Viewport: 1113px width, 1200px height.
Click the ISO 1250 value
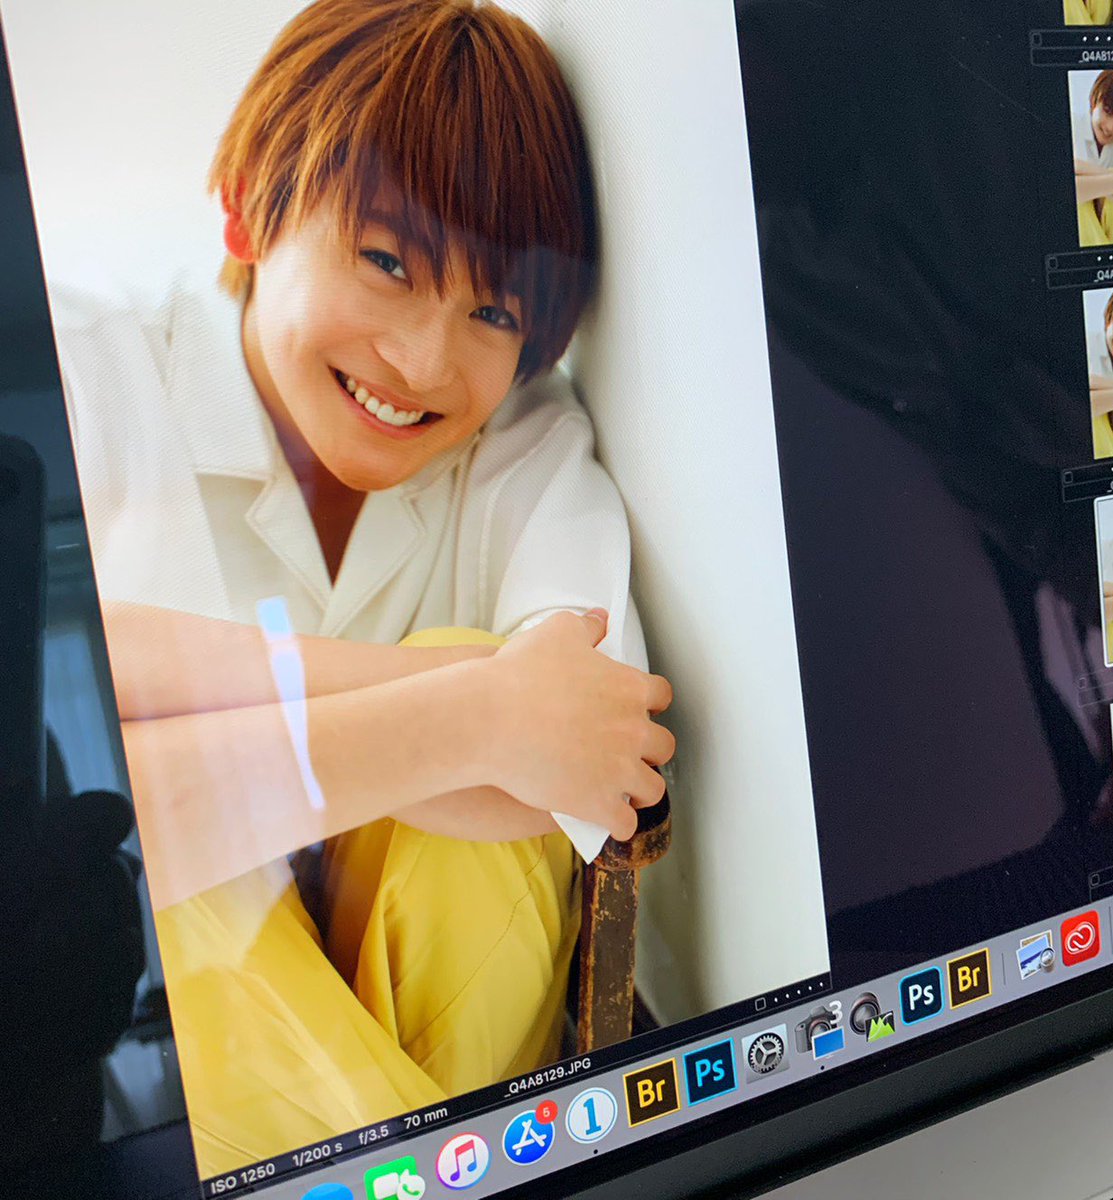coord(243,1180)
